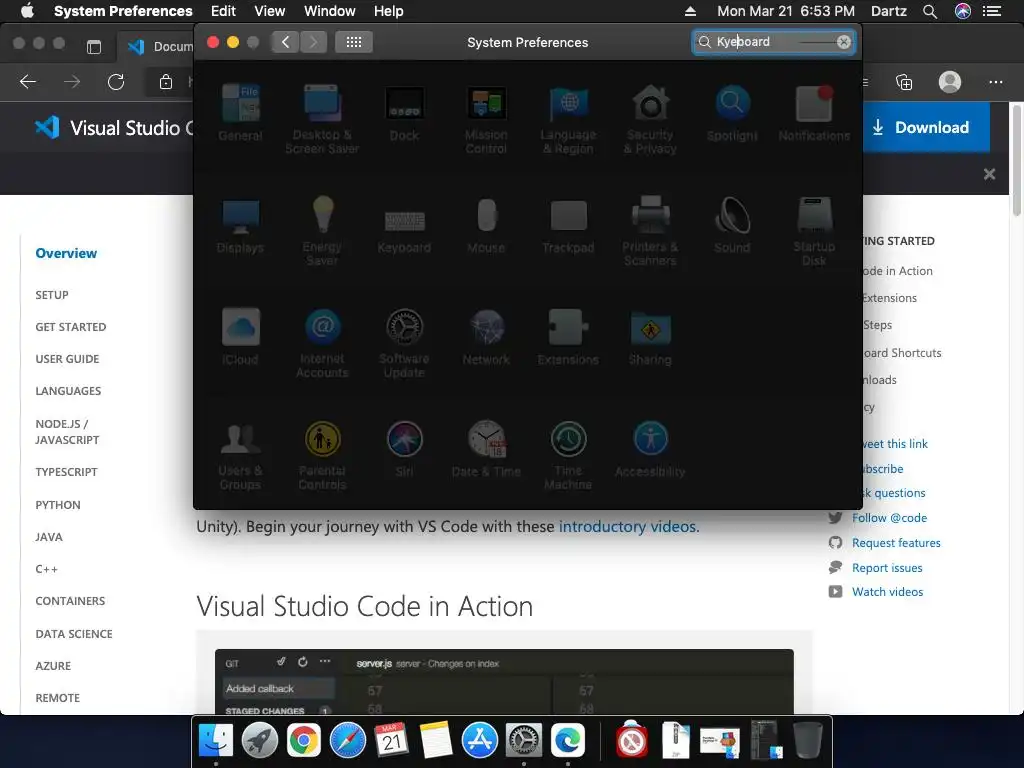Clear the System Preferences search field
This screenshot has width=1024, height=768.
844,42
